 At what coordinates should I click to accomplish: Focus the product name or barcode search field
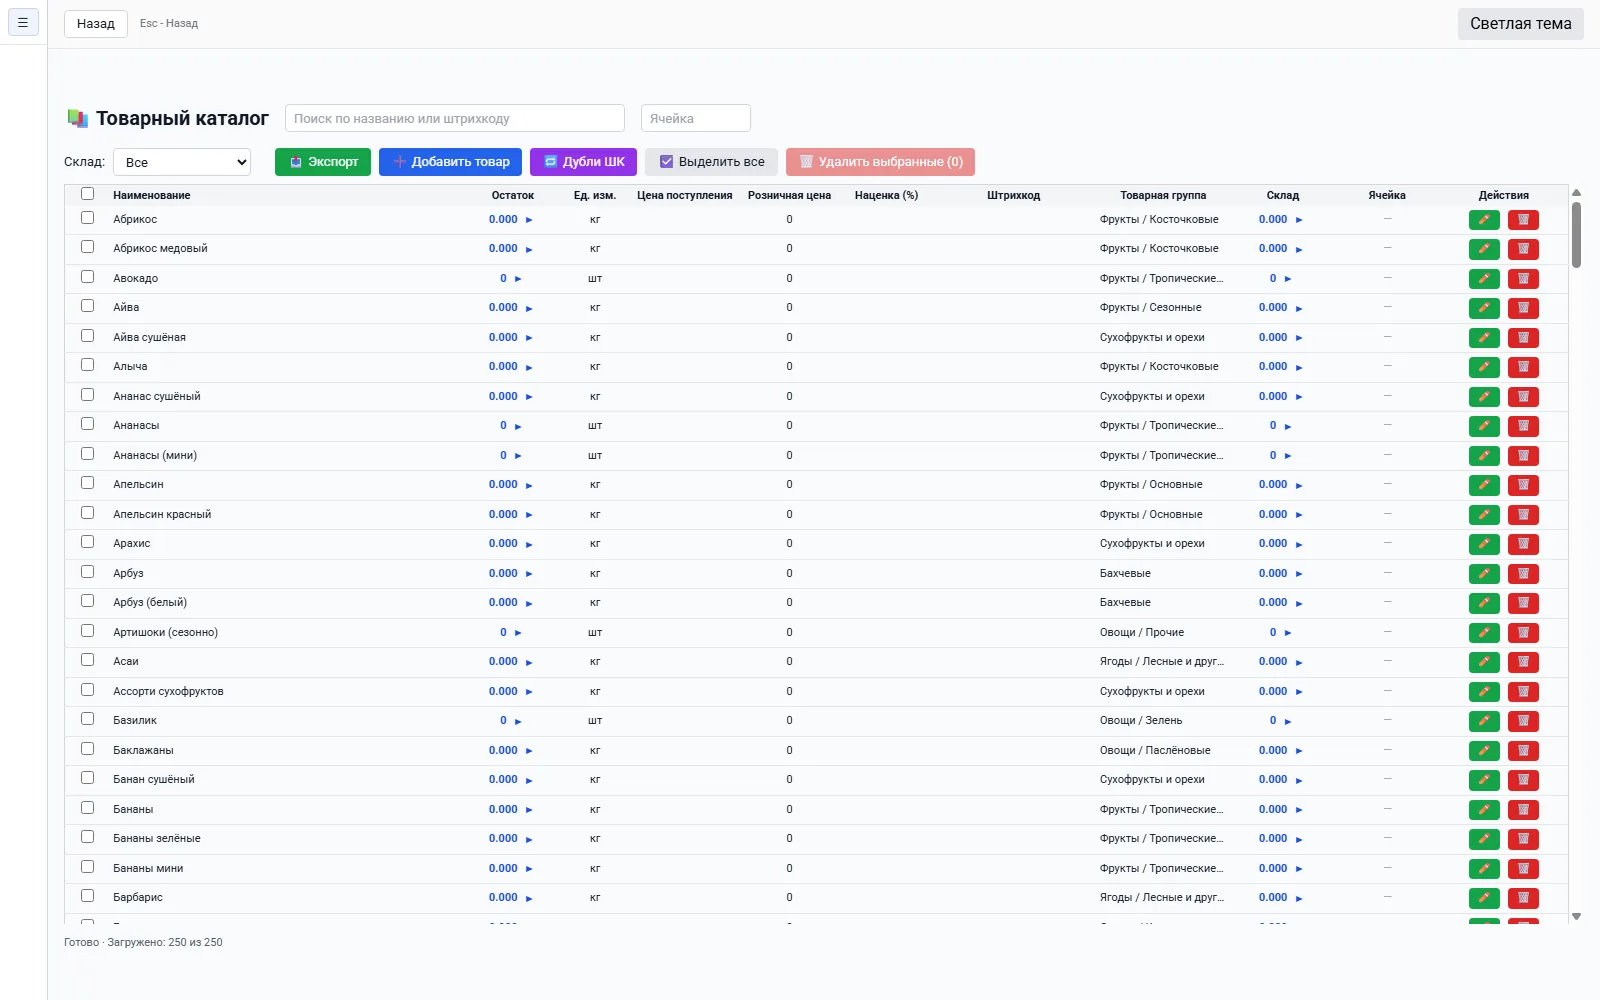pyautogui.click(x=455, y=118)
